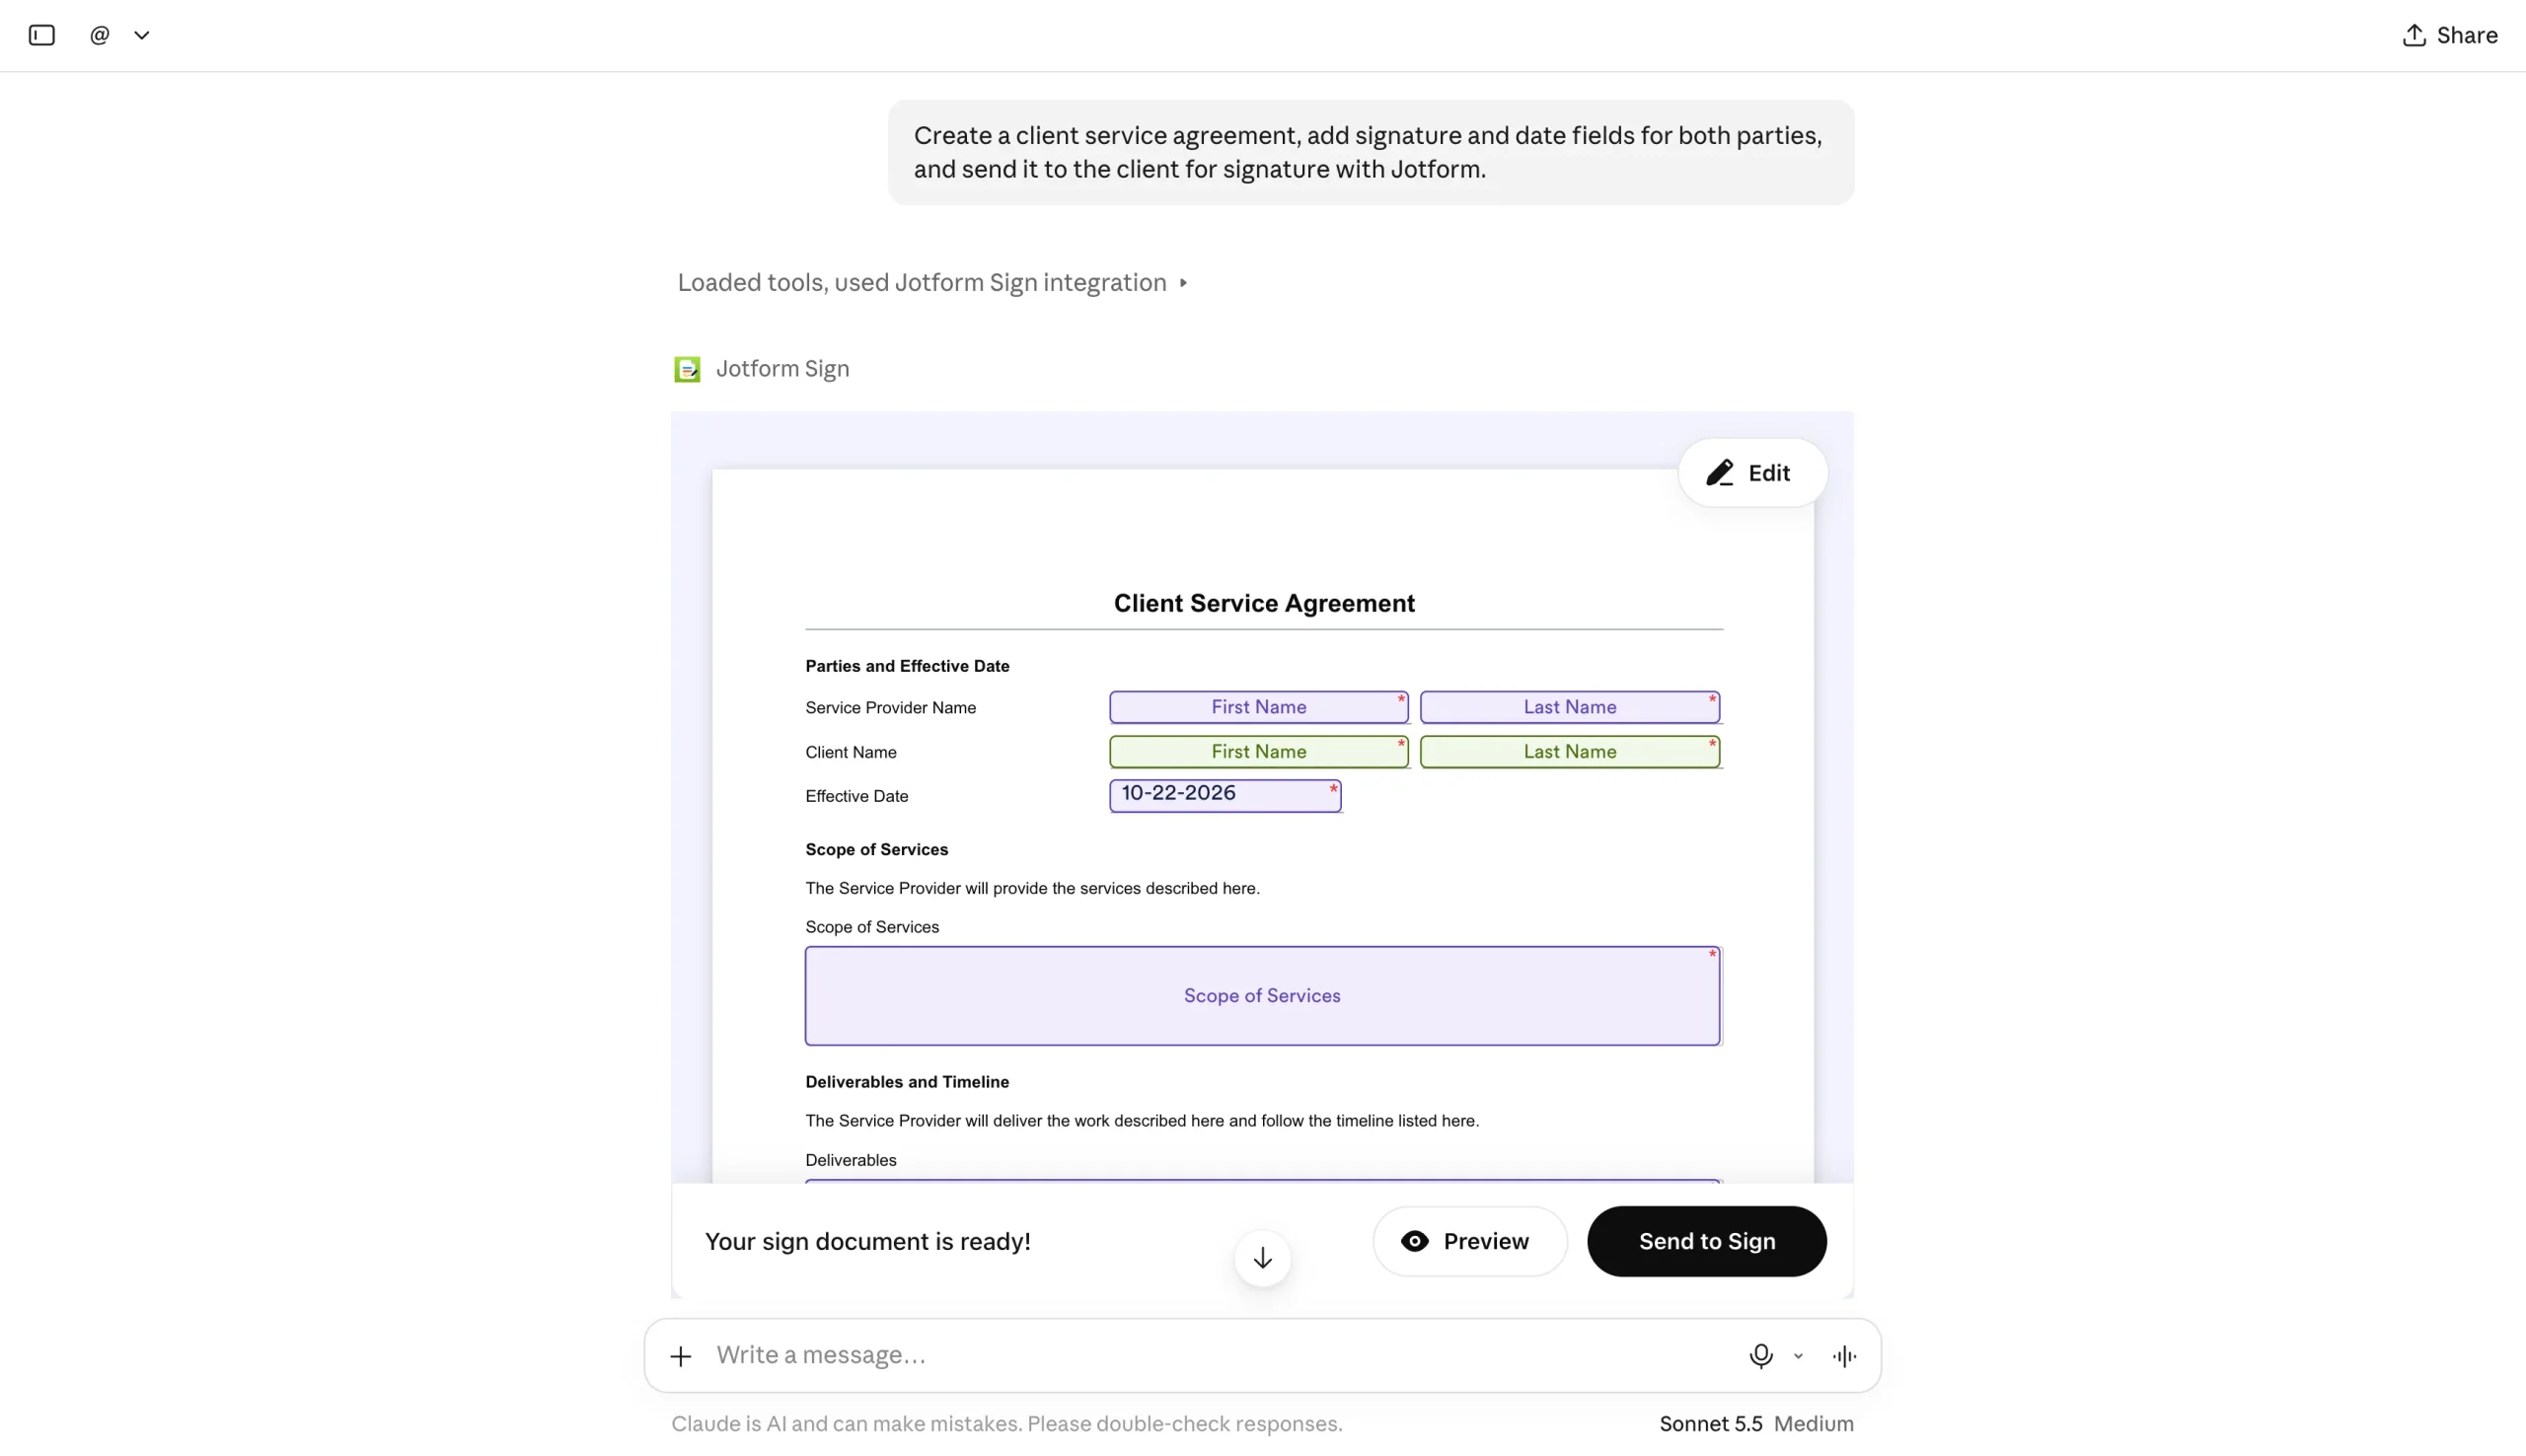Click the @ mention icon
Viewport: 2526px width, 1456px height.
coord(99,35)
